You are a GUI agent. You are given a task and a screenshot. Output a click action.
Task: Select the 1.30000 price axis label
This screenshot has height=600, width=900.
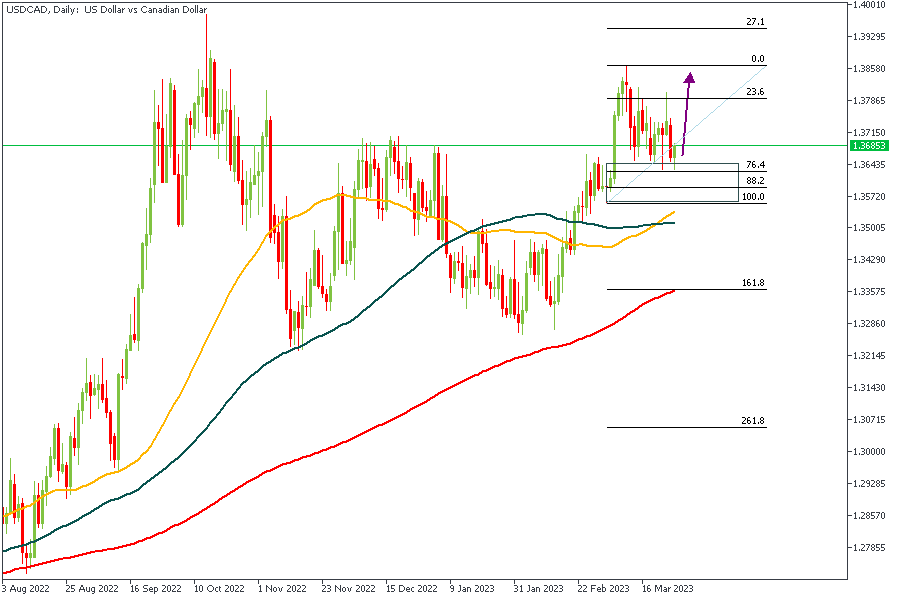tap(866, 452)
